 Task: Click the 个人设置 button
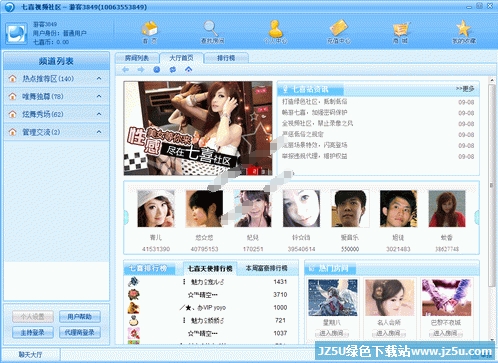pos(33,317)
